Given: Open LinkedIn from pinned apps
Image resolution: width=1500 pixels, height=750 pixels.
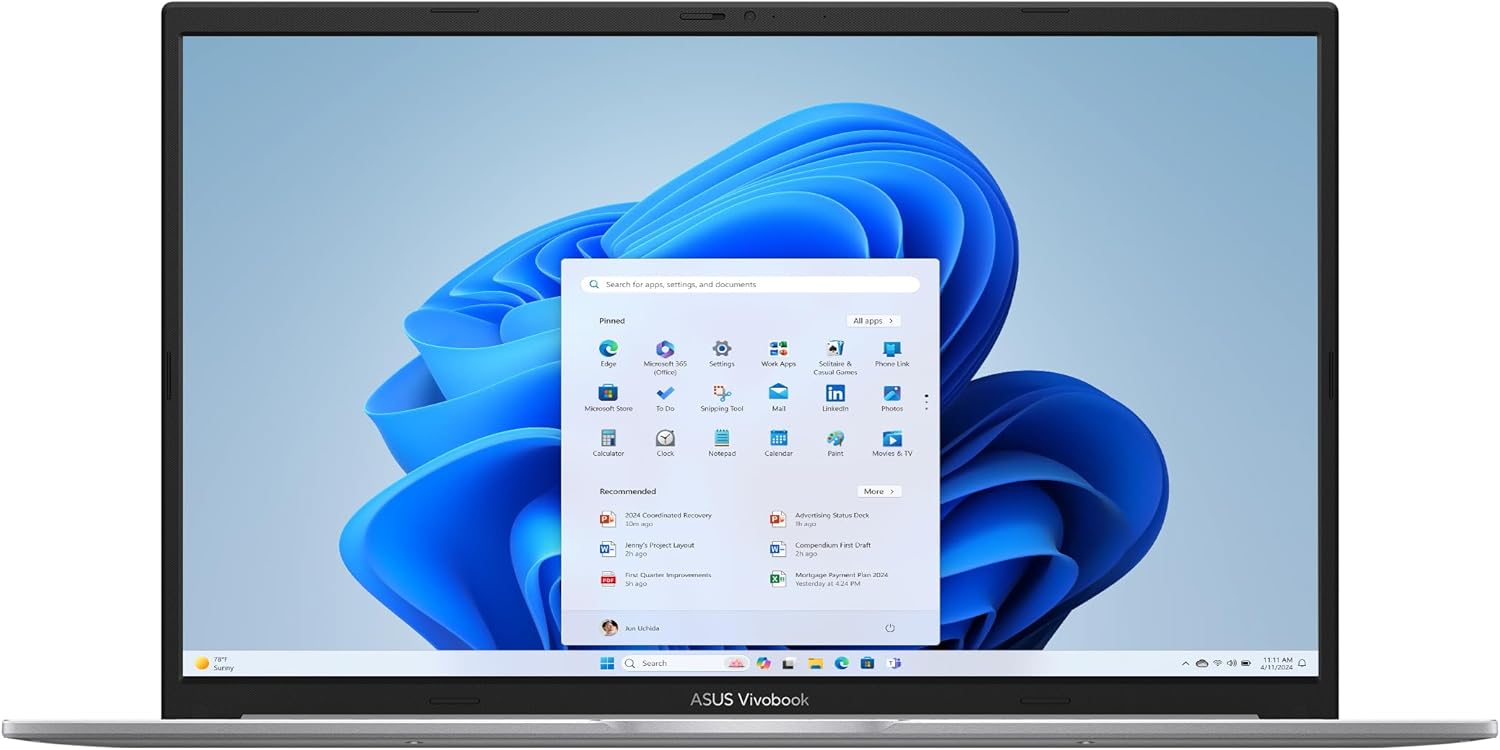Looking at the screenshot, I should (835, 393).
